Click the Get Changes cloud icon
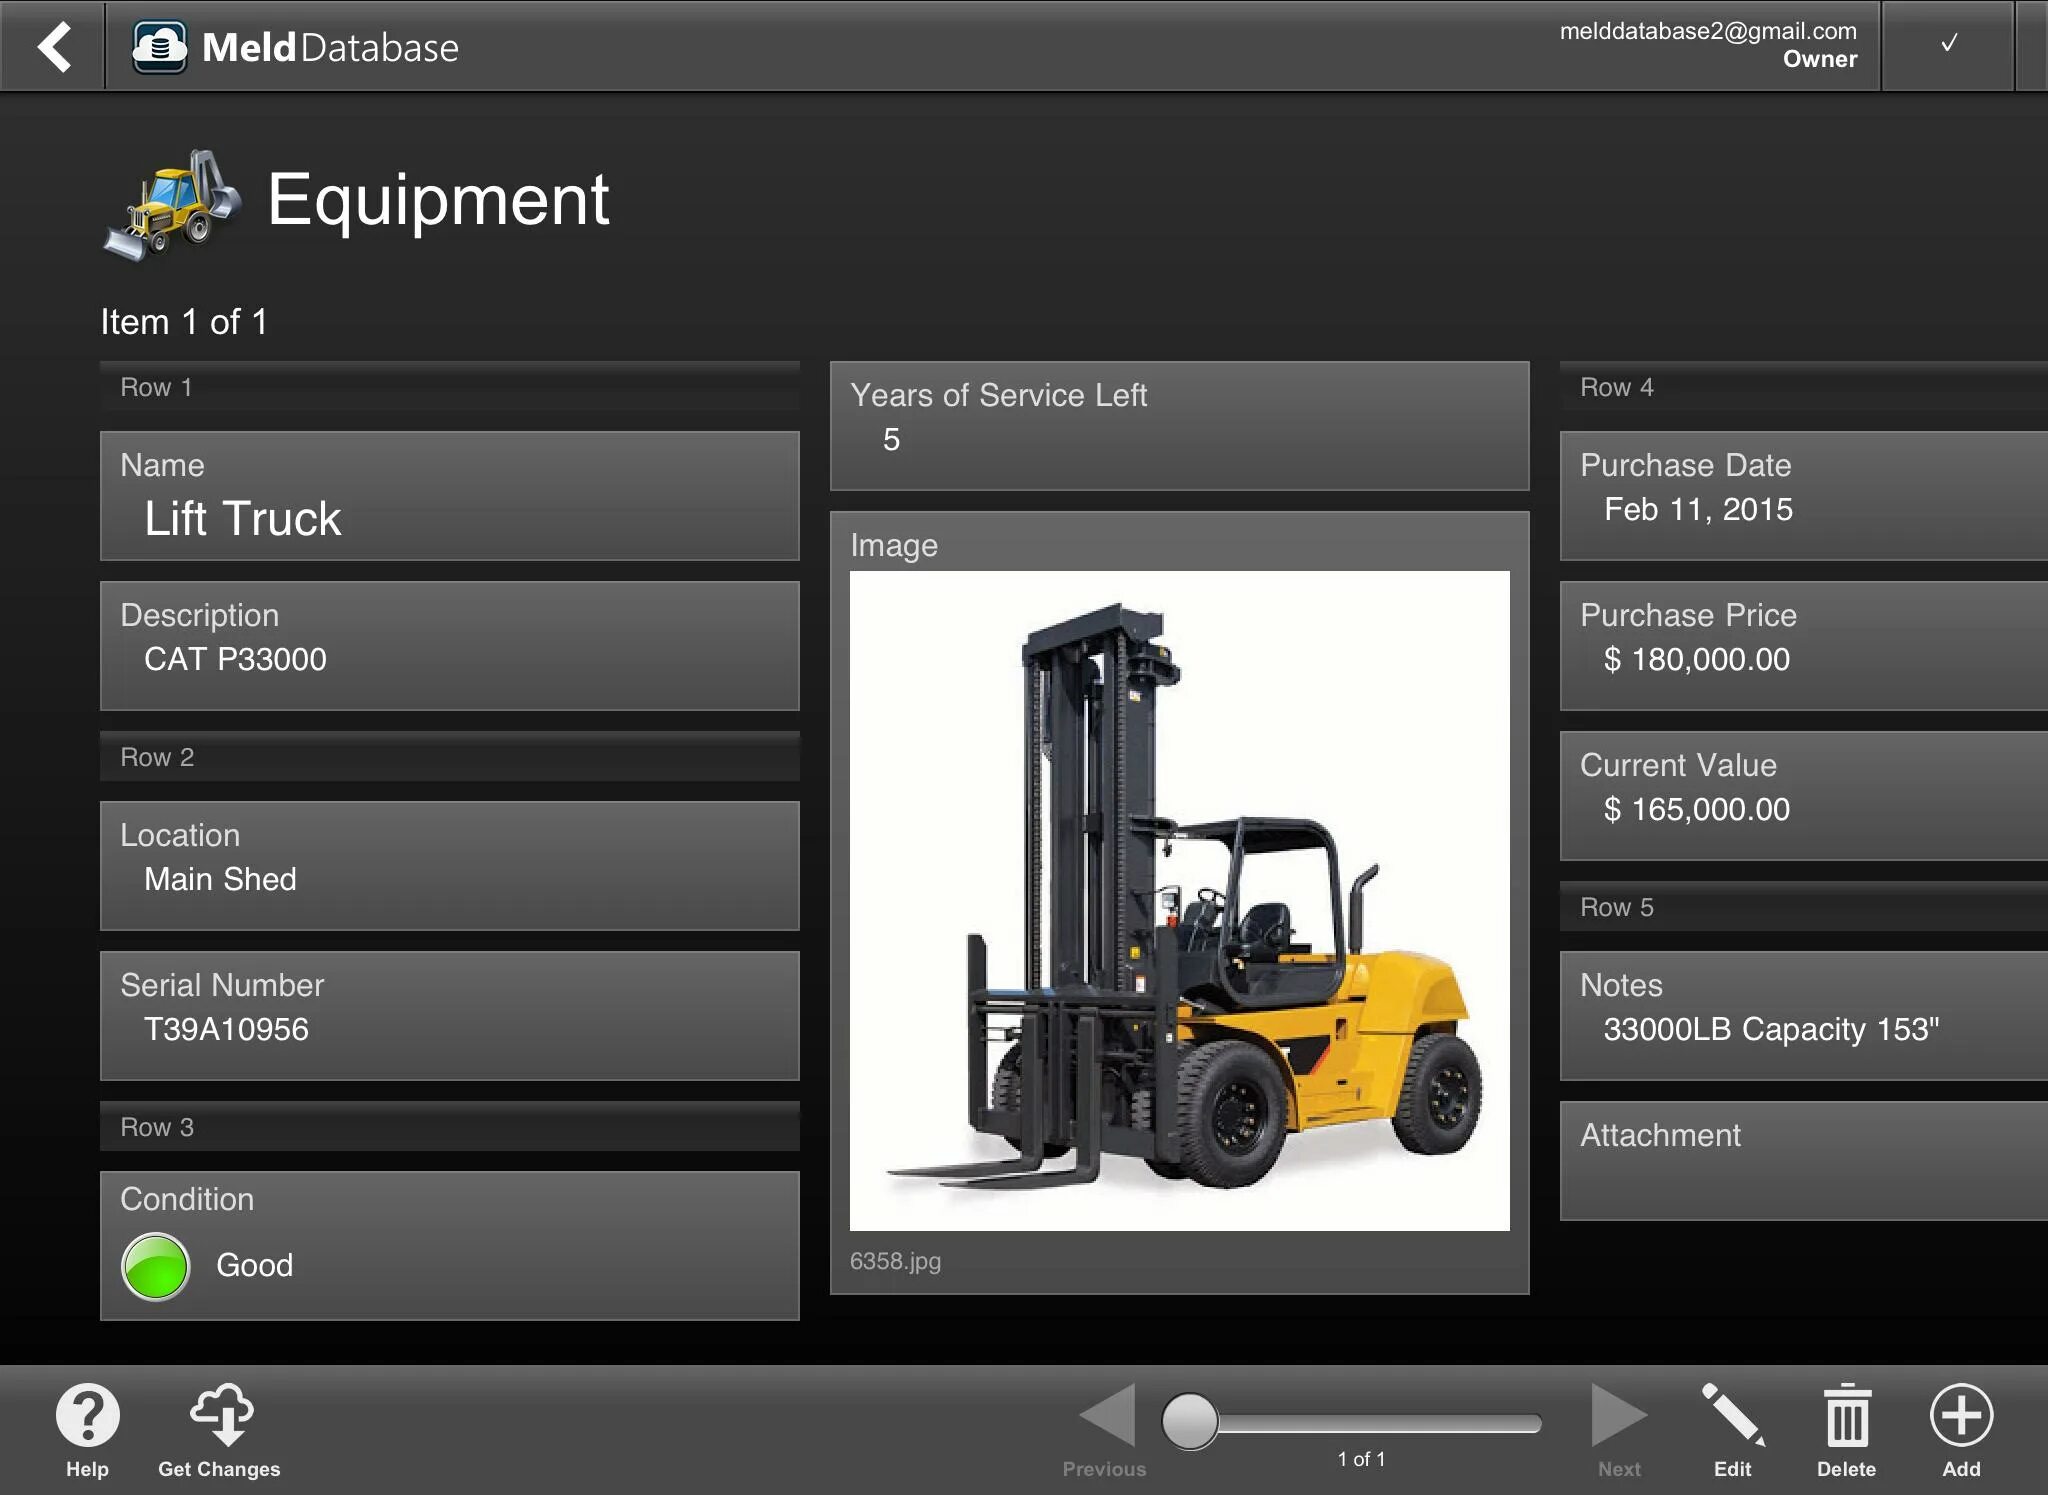This screenshot has width=2048, height=1495. pyautogui.click(x=222, y=1415)
